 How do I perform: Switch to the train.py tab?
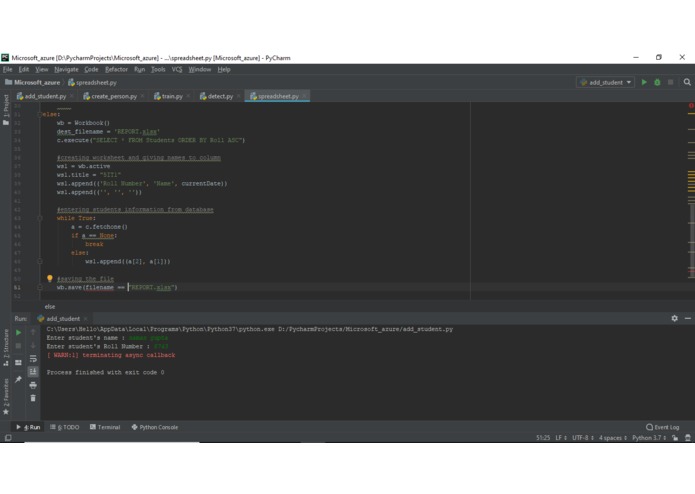tap(172, 96)
